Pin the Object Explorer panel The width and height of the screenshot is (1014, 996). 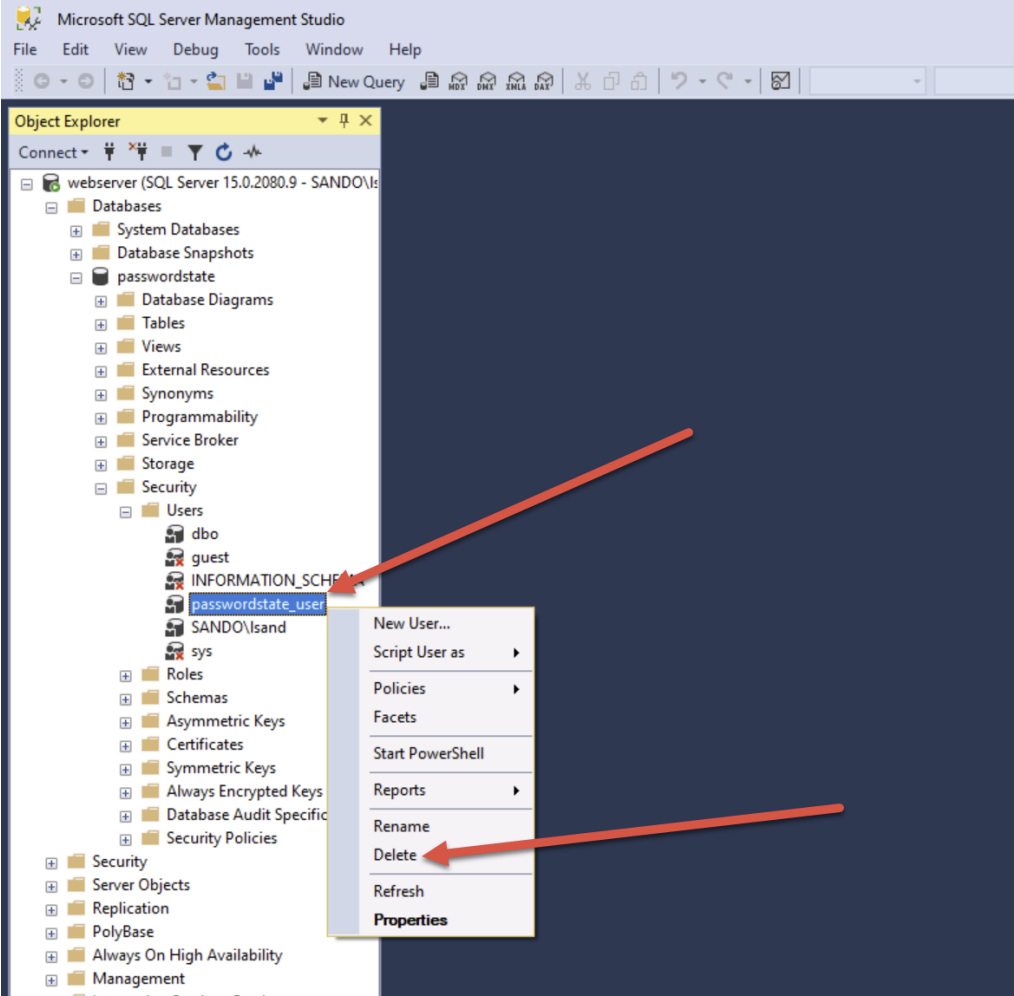point(344,120)
